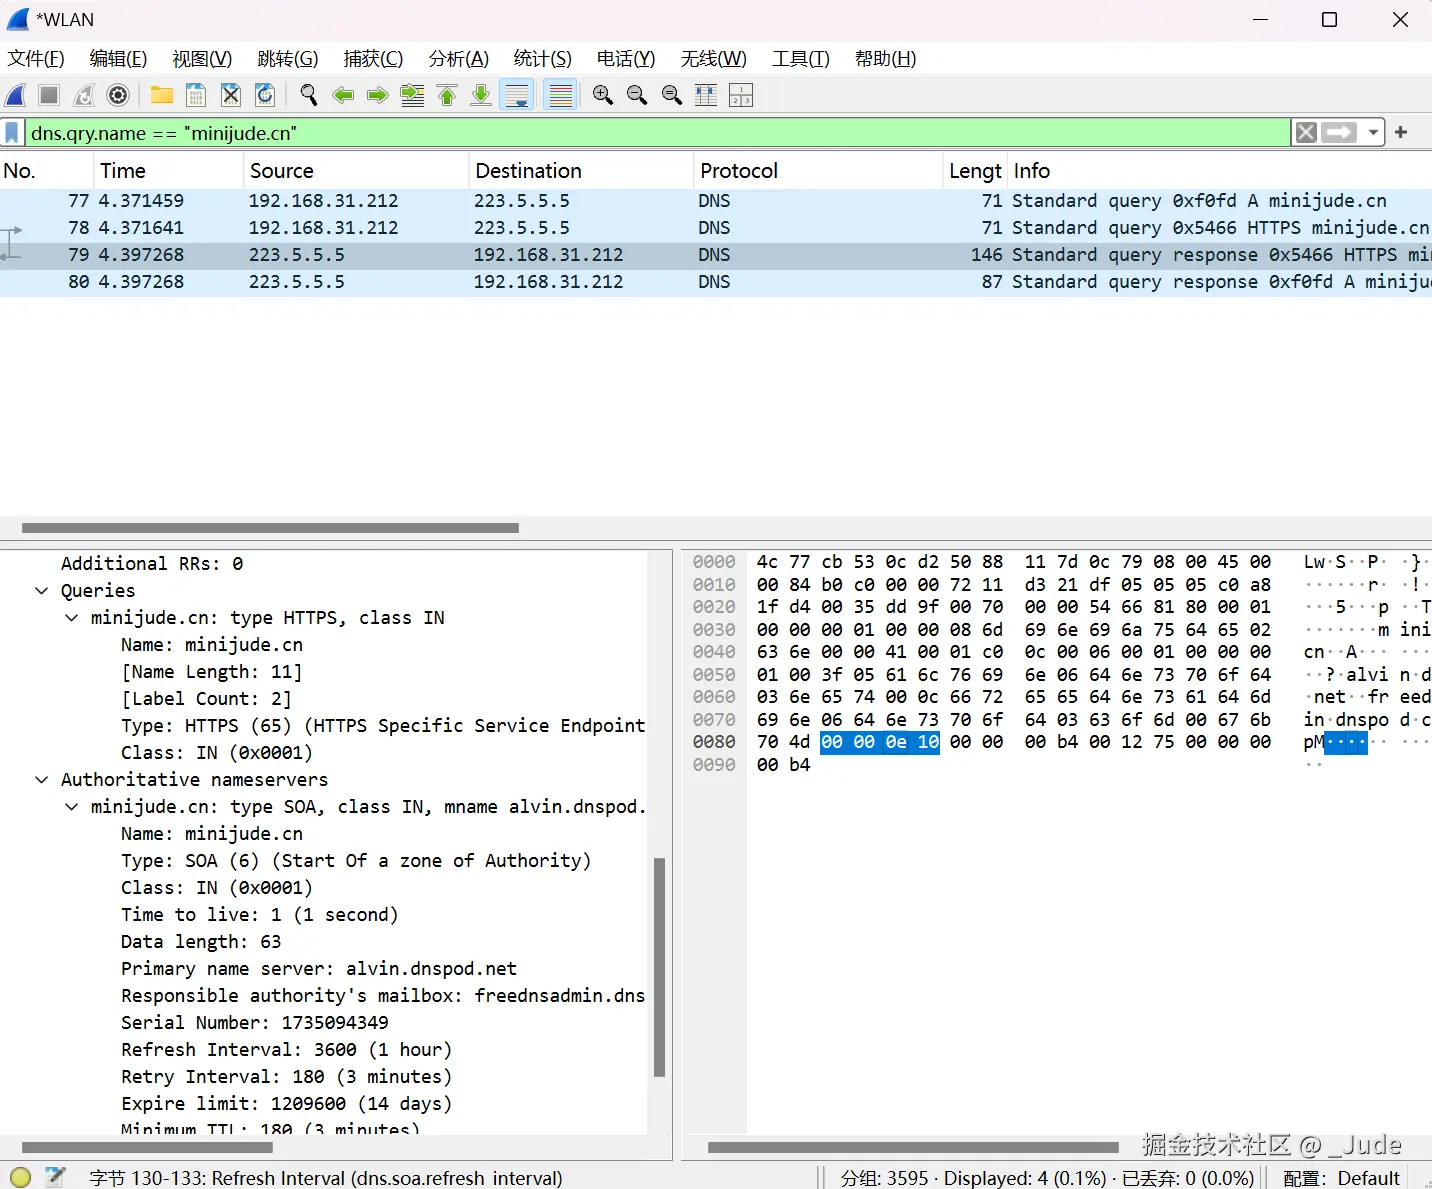Click the 配置: Default profile label
This screenshot has height=1189, width=1432.
pyautogui.click(x=1341, y=1178)
